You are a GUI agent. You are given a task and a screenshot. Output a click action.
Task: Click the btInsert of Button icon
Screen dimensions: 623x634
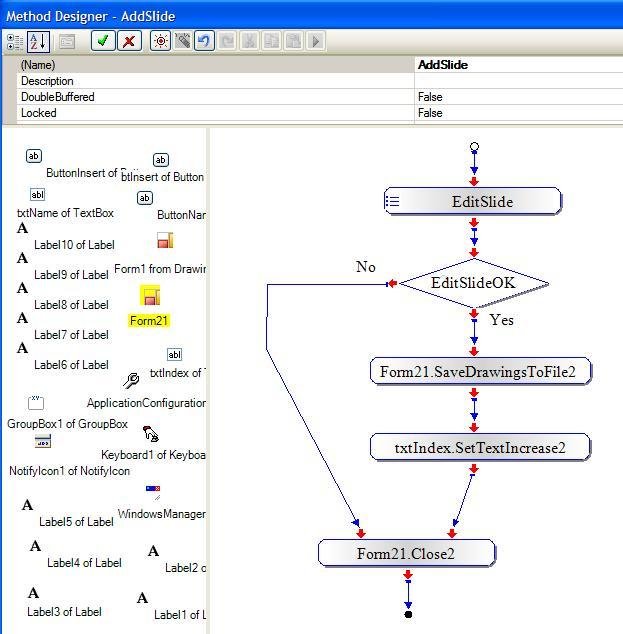pyautogui.click(x=161, y=160)
